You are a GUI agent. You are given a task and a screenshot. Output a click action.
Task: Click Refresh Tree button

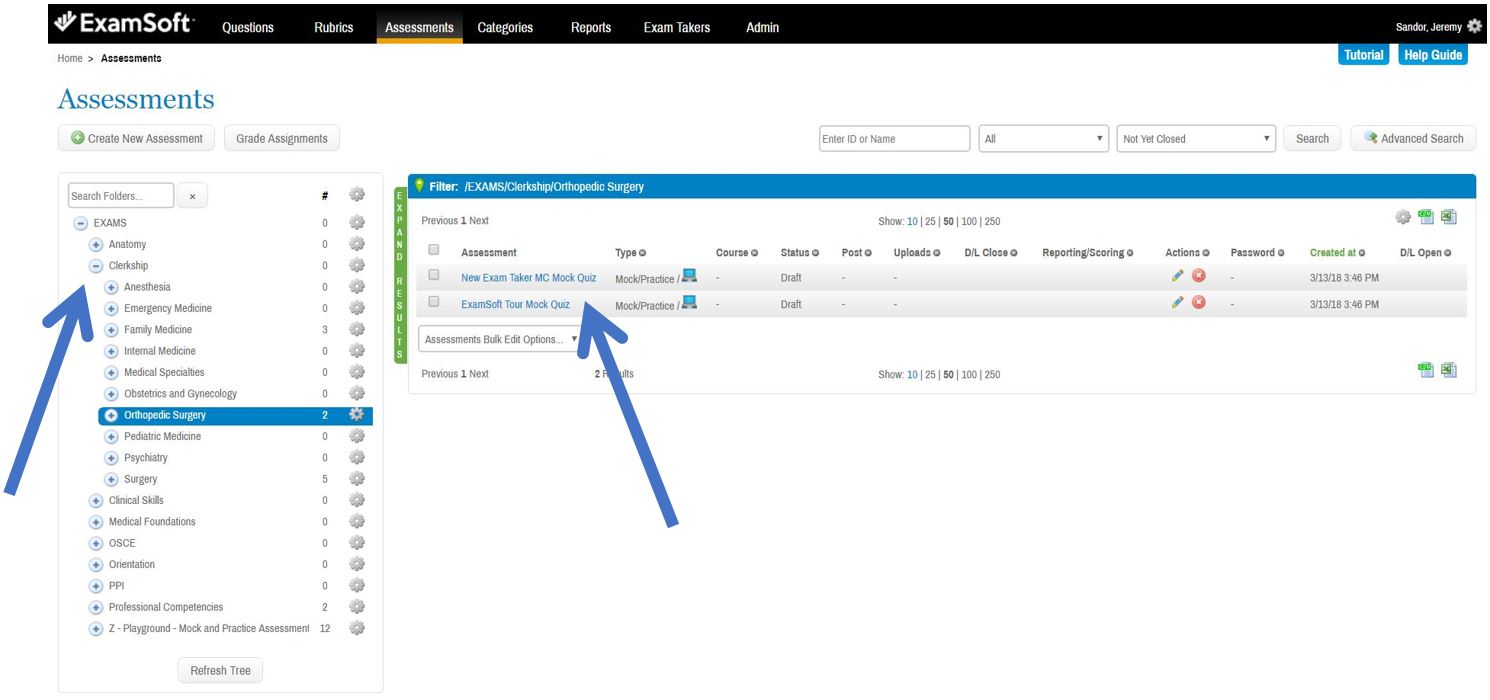220,670
